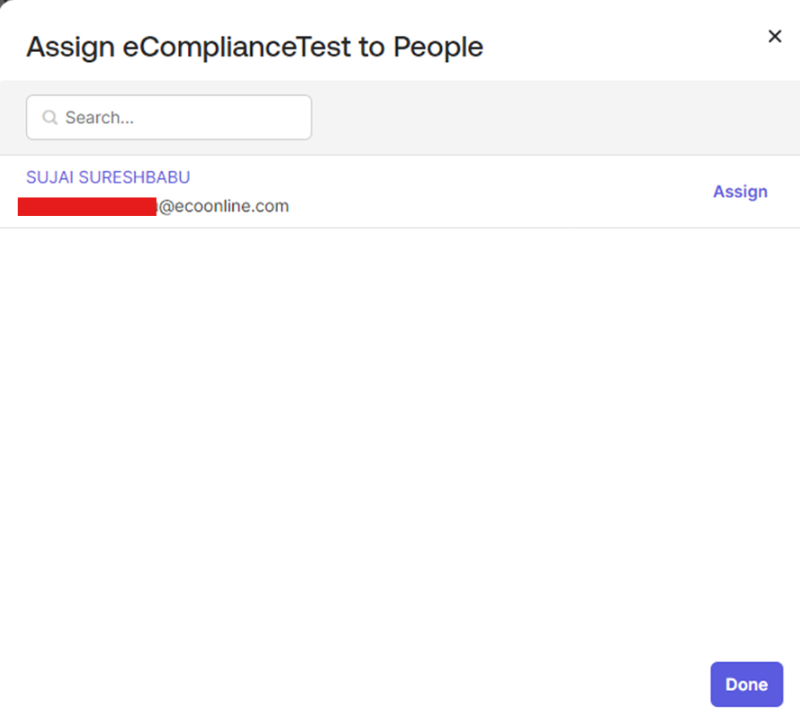The width and height of the screenshot is (800, 710).
Task: Open SUJAI SURESHBABU's profile link
Action: [108, 178]
